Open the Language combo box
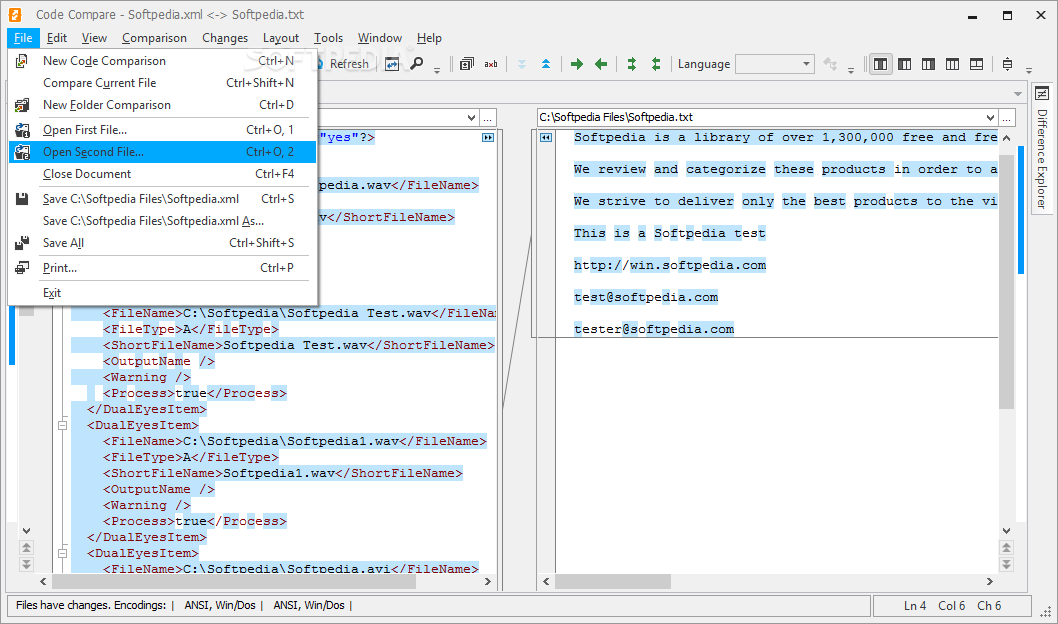The image size is (1058, 624). [775, 64]
